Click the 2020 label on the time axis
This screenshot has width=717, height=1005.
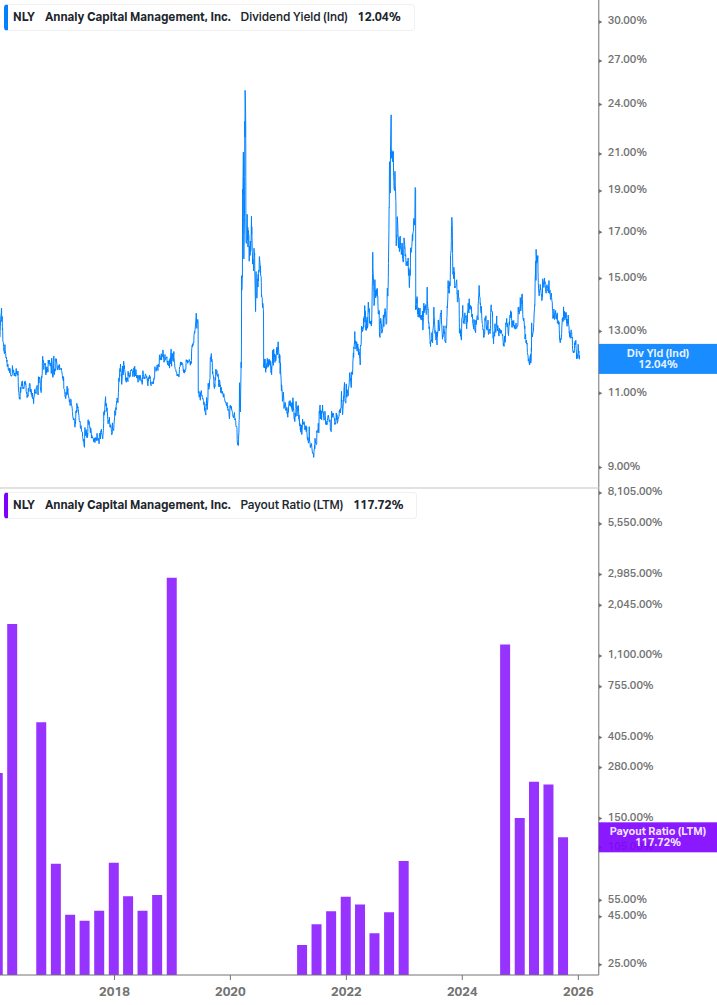tap(231, 991)
